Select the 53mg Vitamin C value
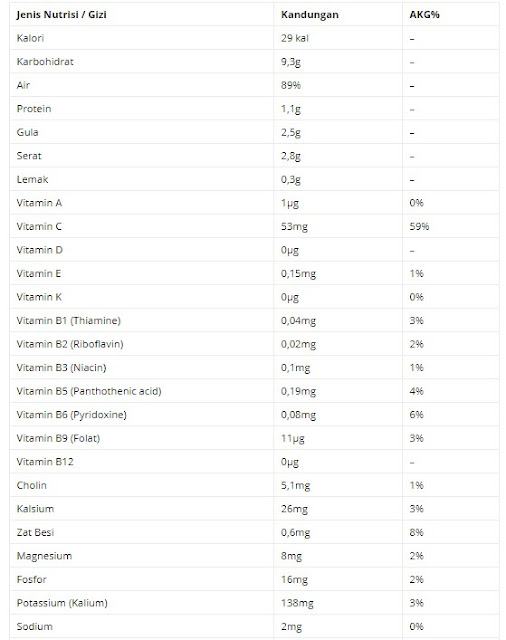This screenshot has height=640, width=506. [294, 227]
